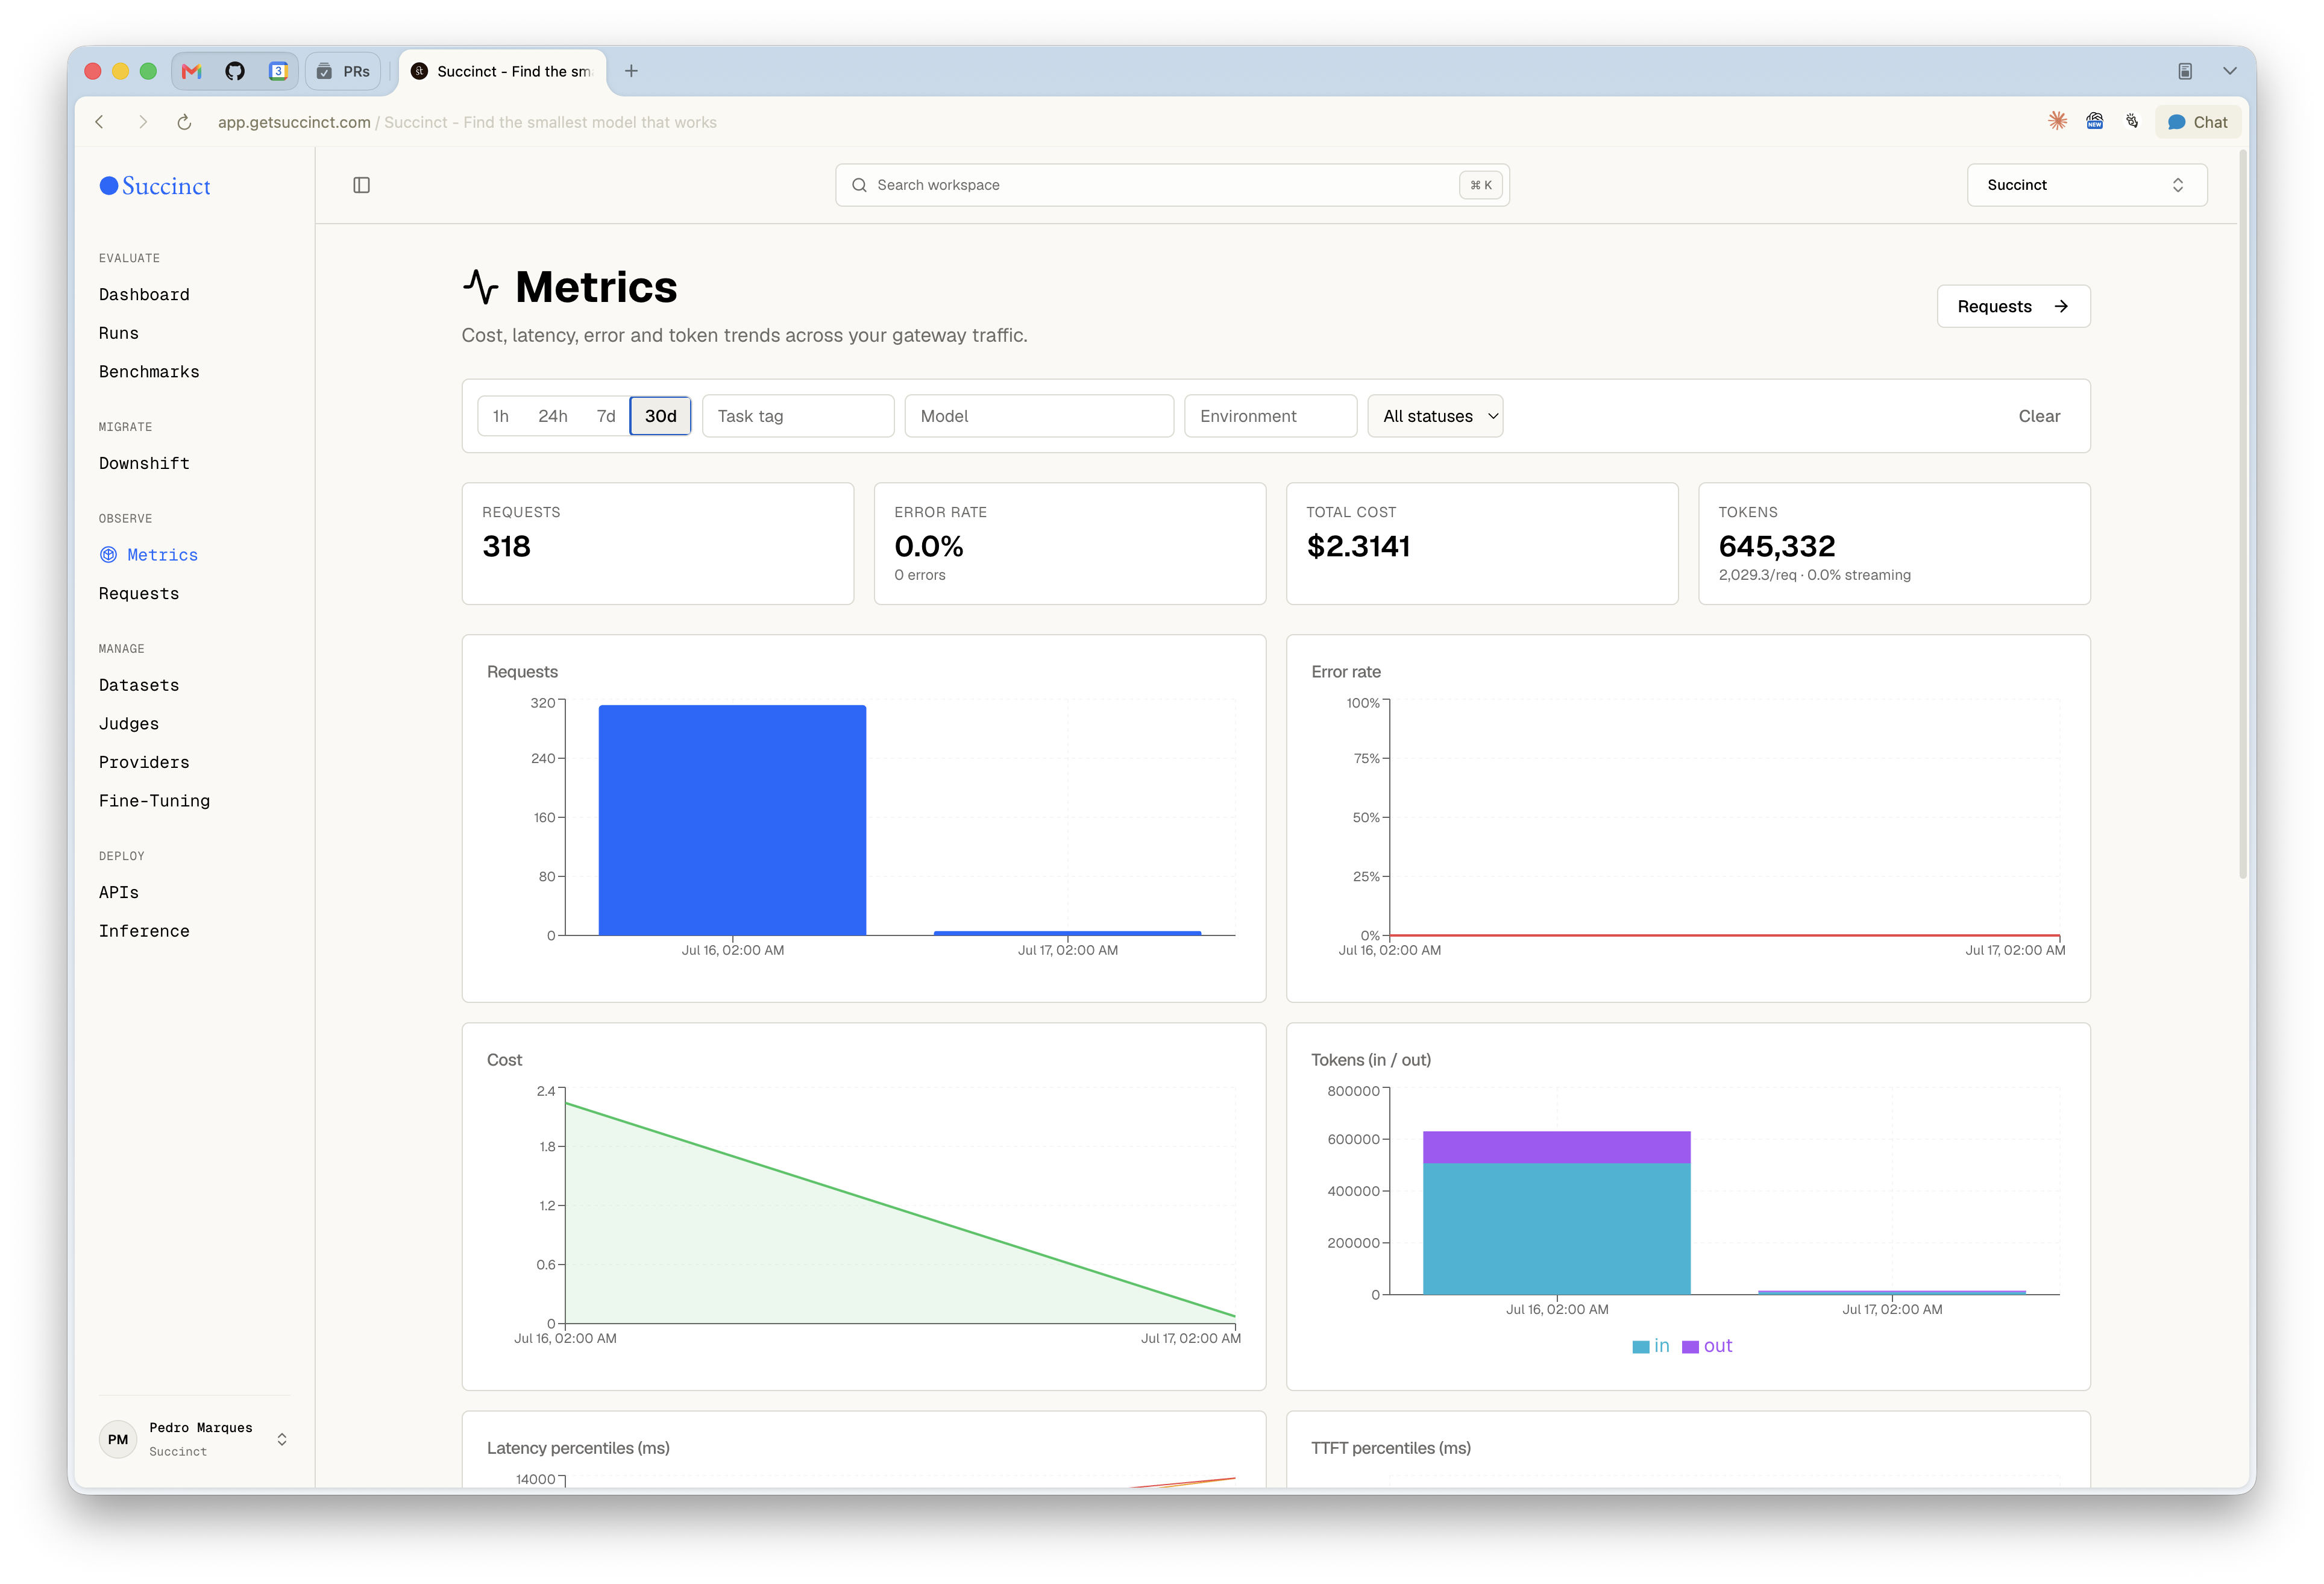Click the Tokens value 645,332
The image size is (2324, 1584).
coord(1776,546)
